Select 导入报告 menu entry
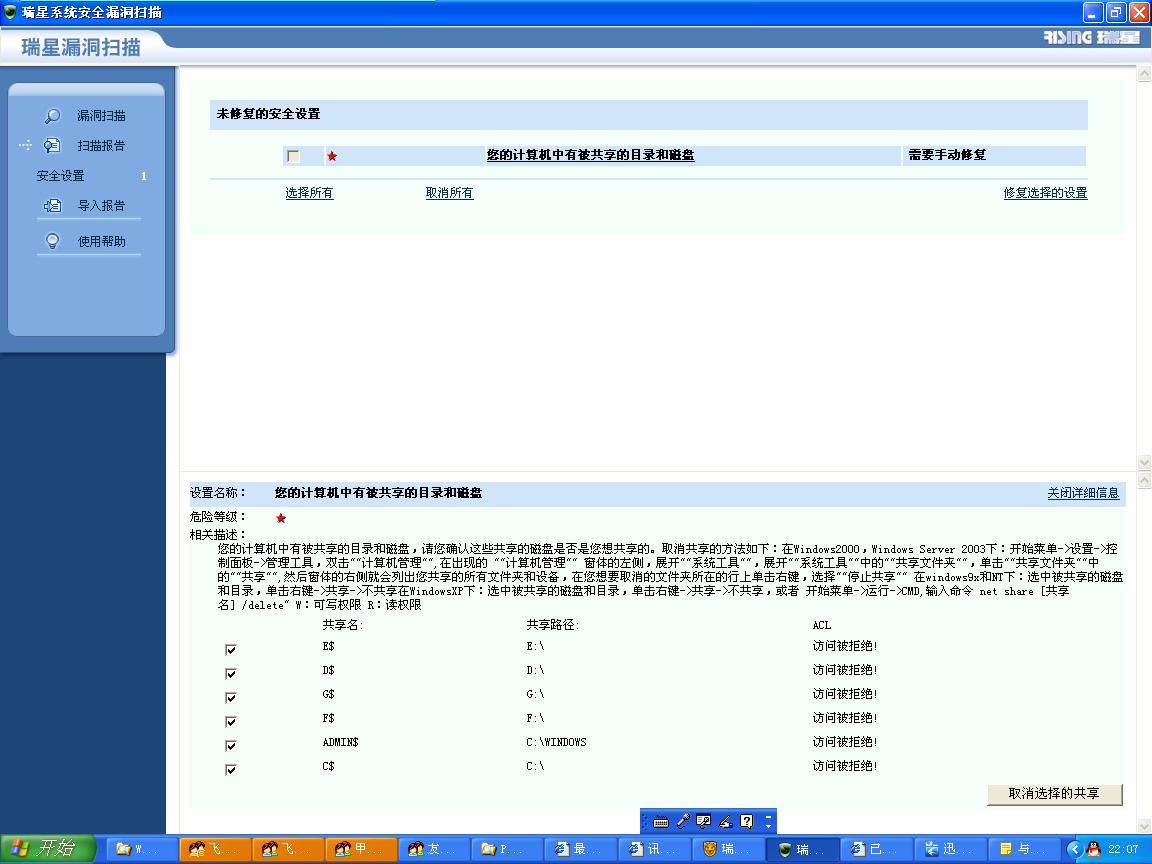Image resolution: width=1152 pixels, height=864 pixels. (x=101, y=206)
